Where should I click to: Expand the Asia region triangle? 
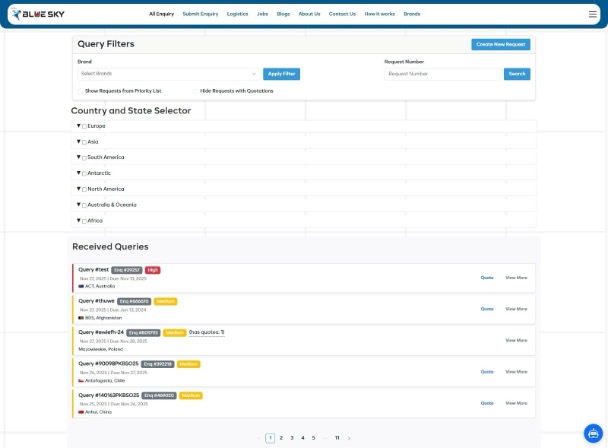78,142
